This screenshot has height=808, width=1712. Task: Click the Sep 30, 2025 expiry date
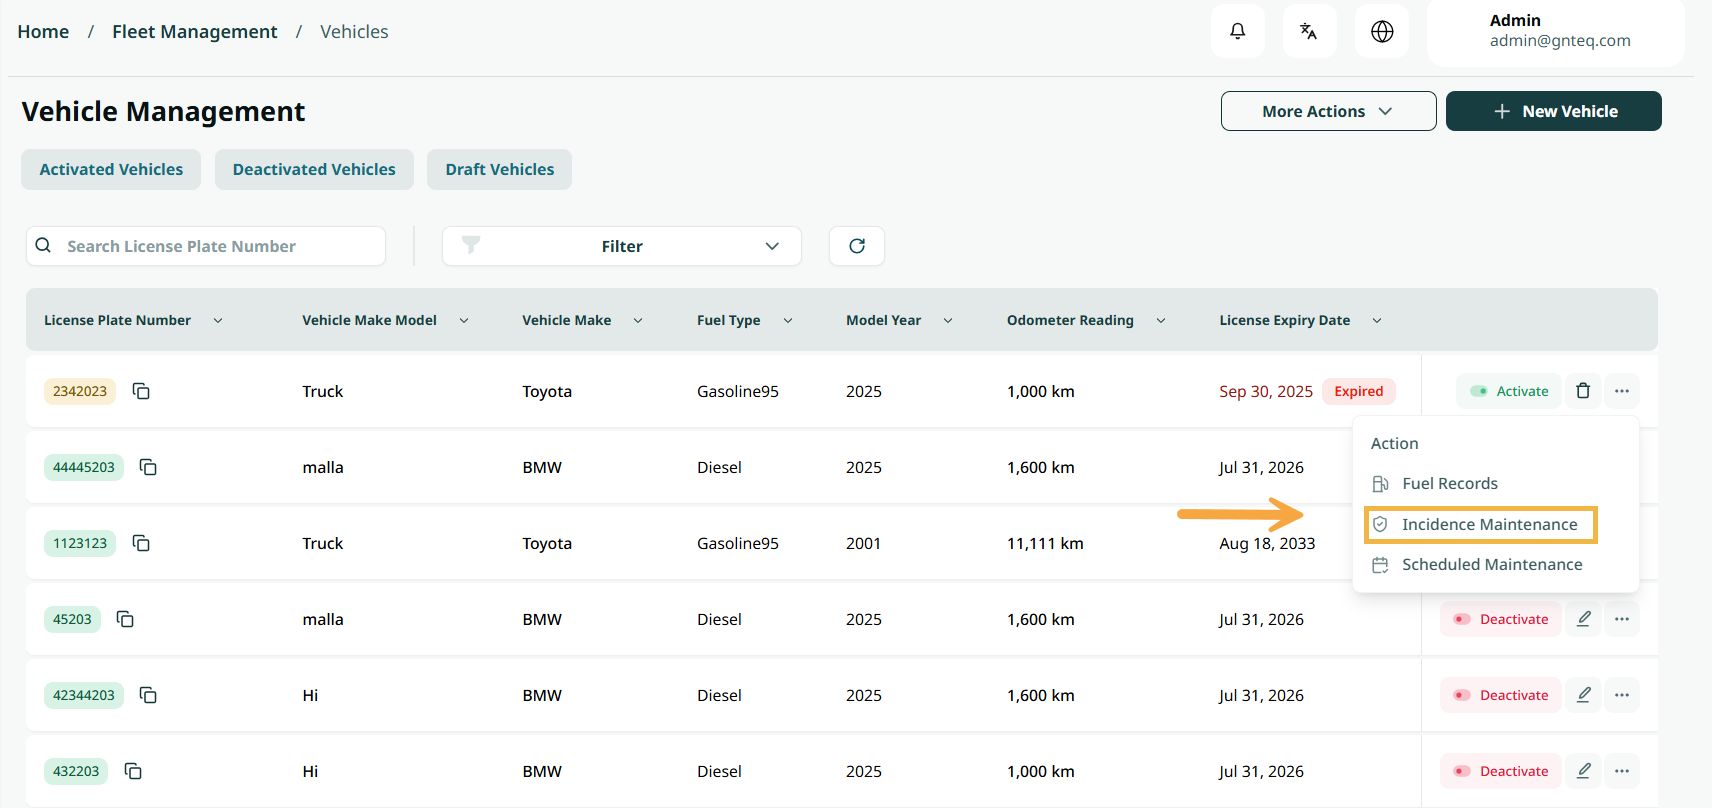tap(1266, 391)
